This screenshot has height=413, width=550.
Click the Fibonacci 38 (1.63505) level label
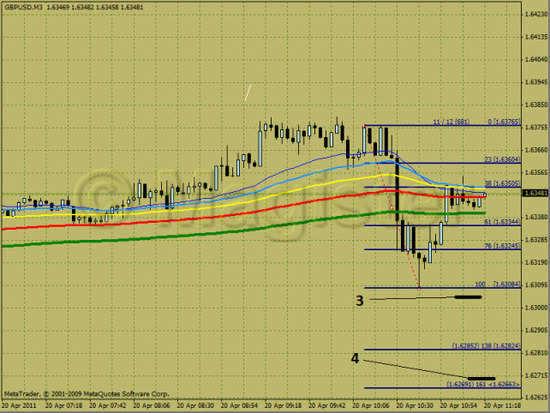503,183
